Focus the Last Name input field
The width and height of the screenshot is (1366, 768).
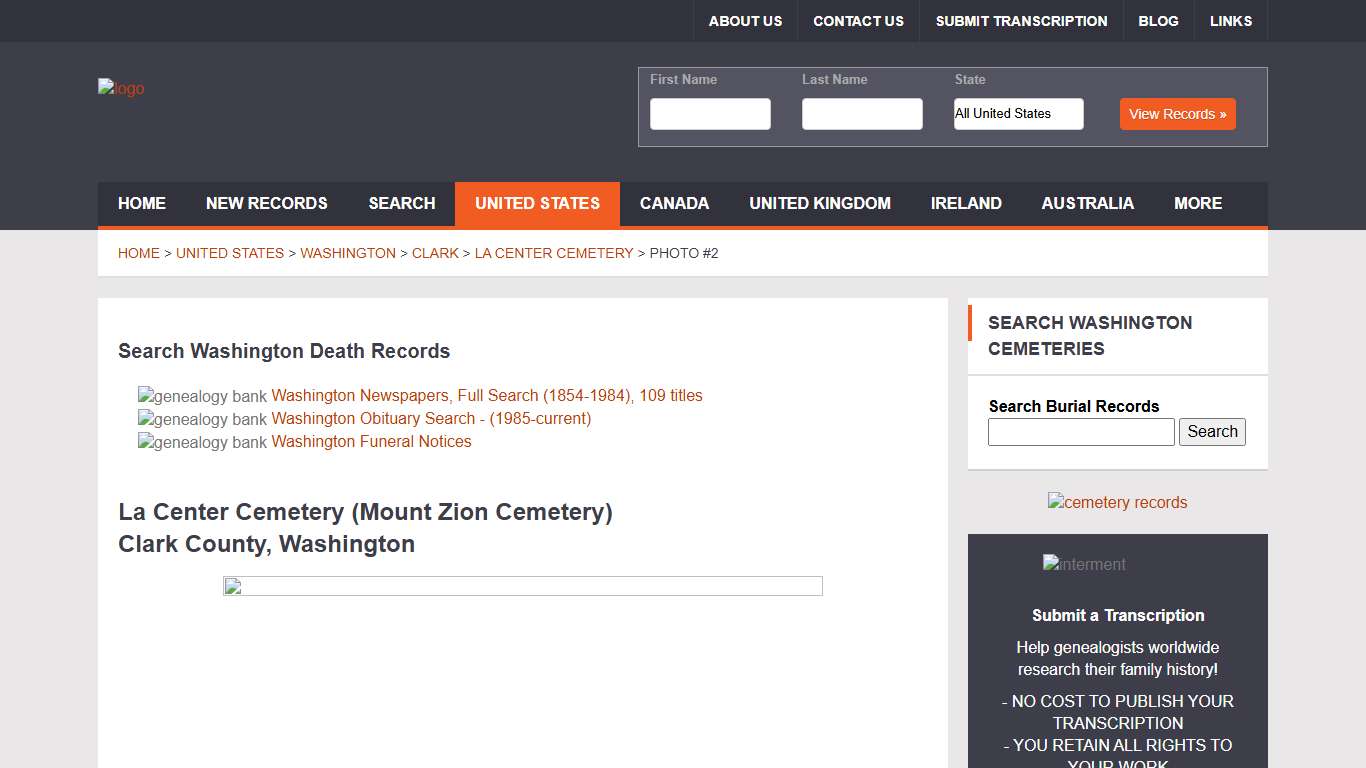[x=861, y=114]
